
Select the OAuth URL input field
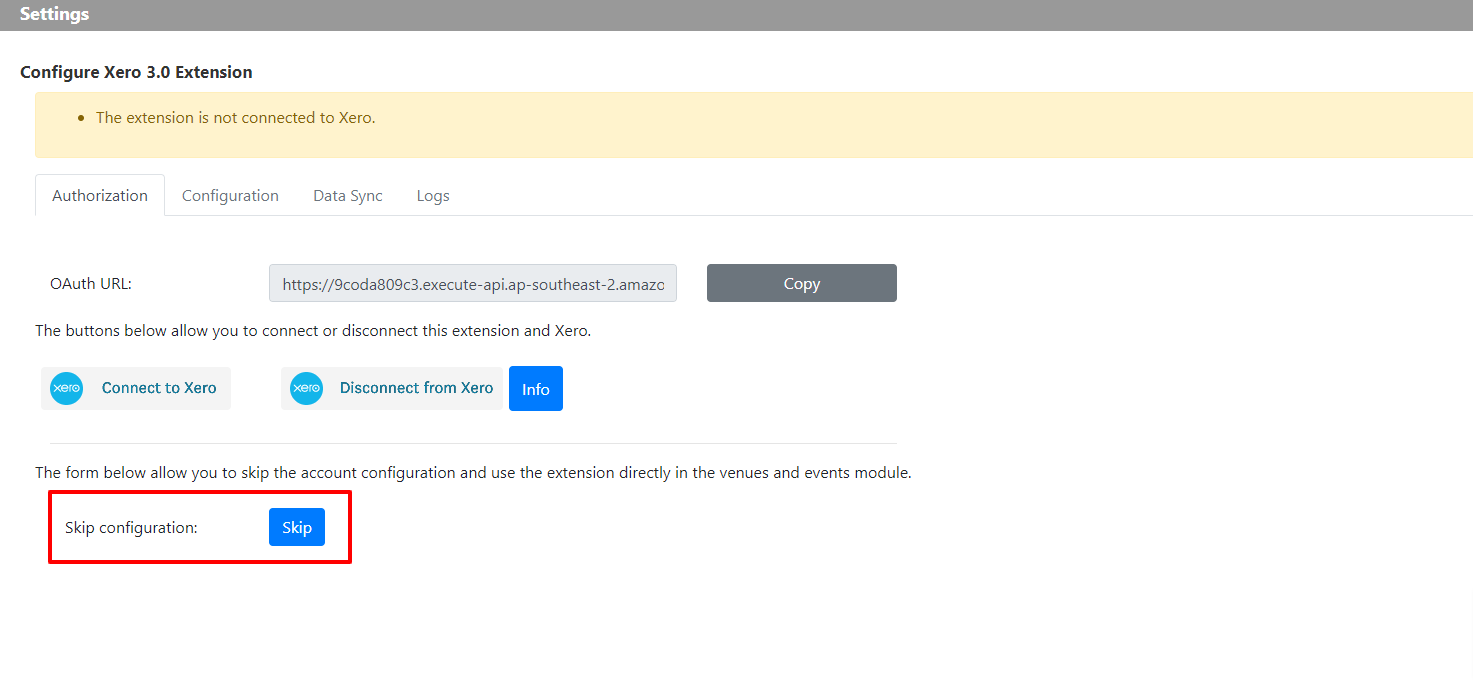[x=473, y=283]
